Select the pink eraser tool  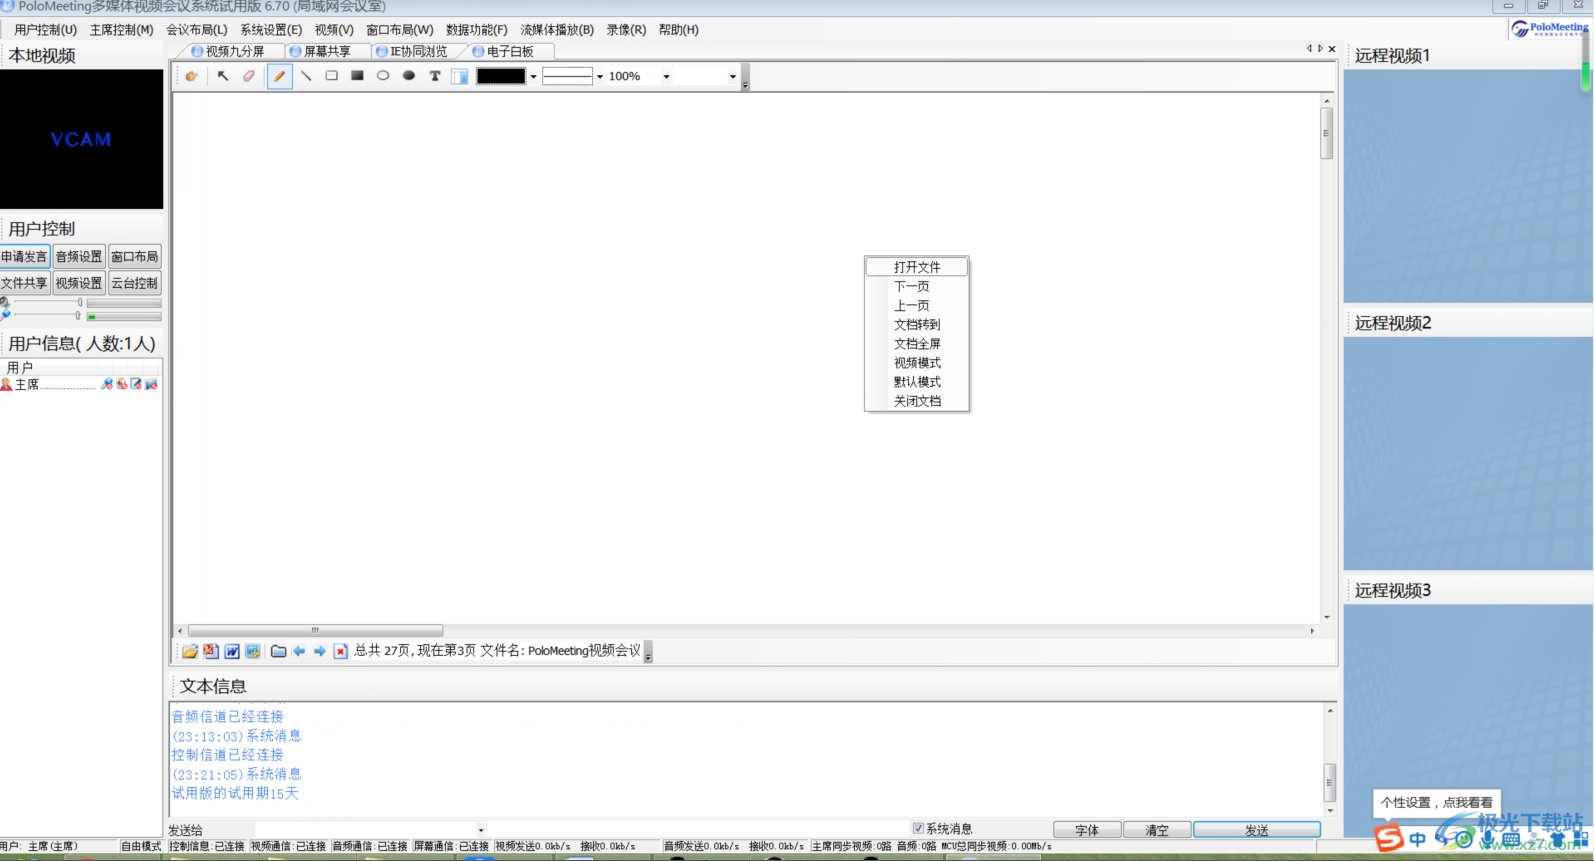(249, 76)
